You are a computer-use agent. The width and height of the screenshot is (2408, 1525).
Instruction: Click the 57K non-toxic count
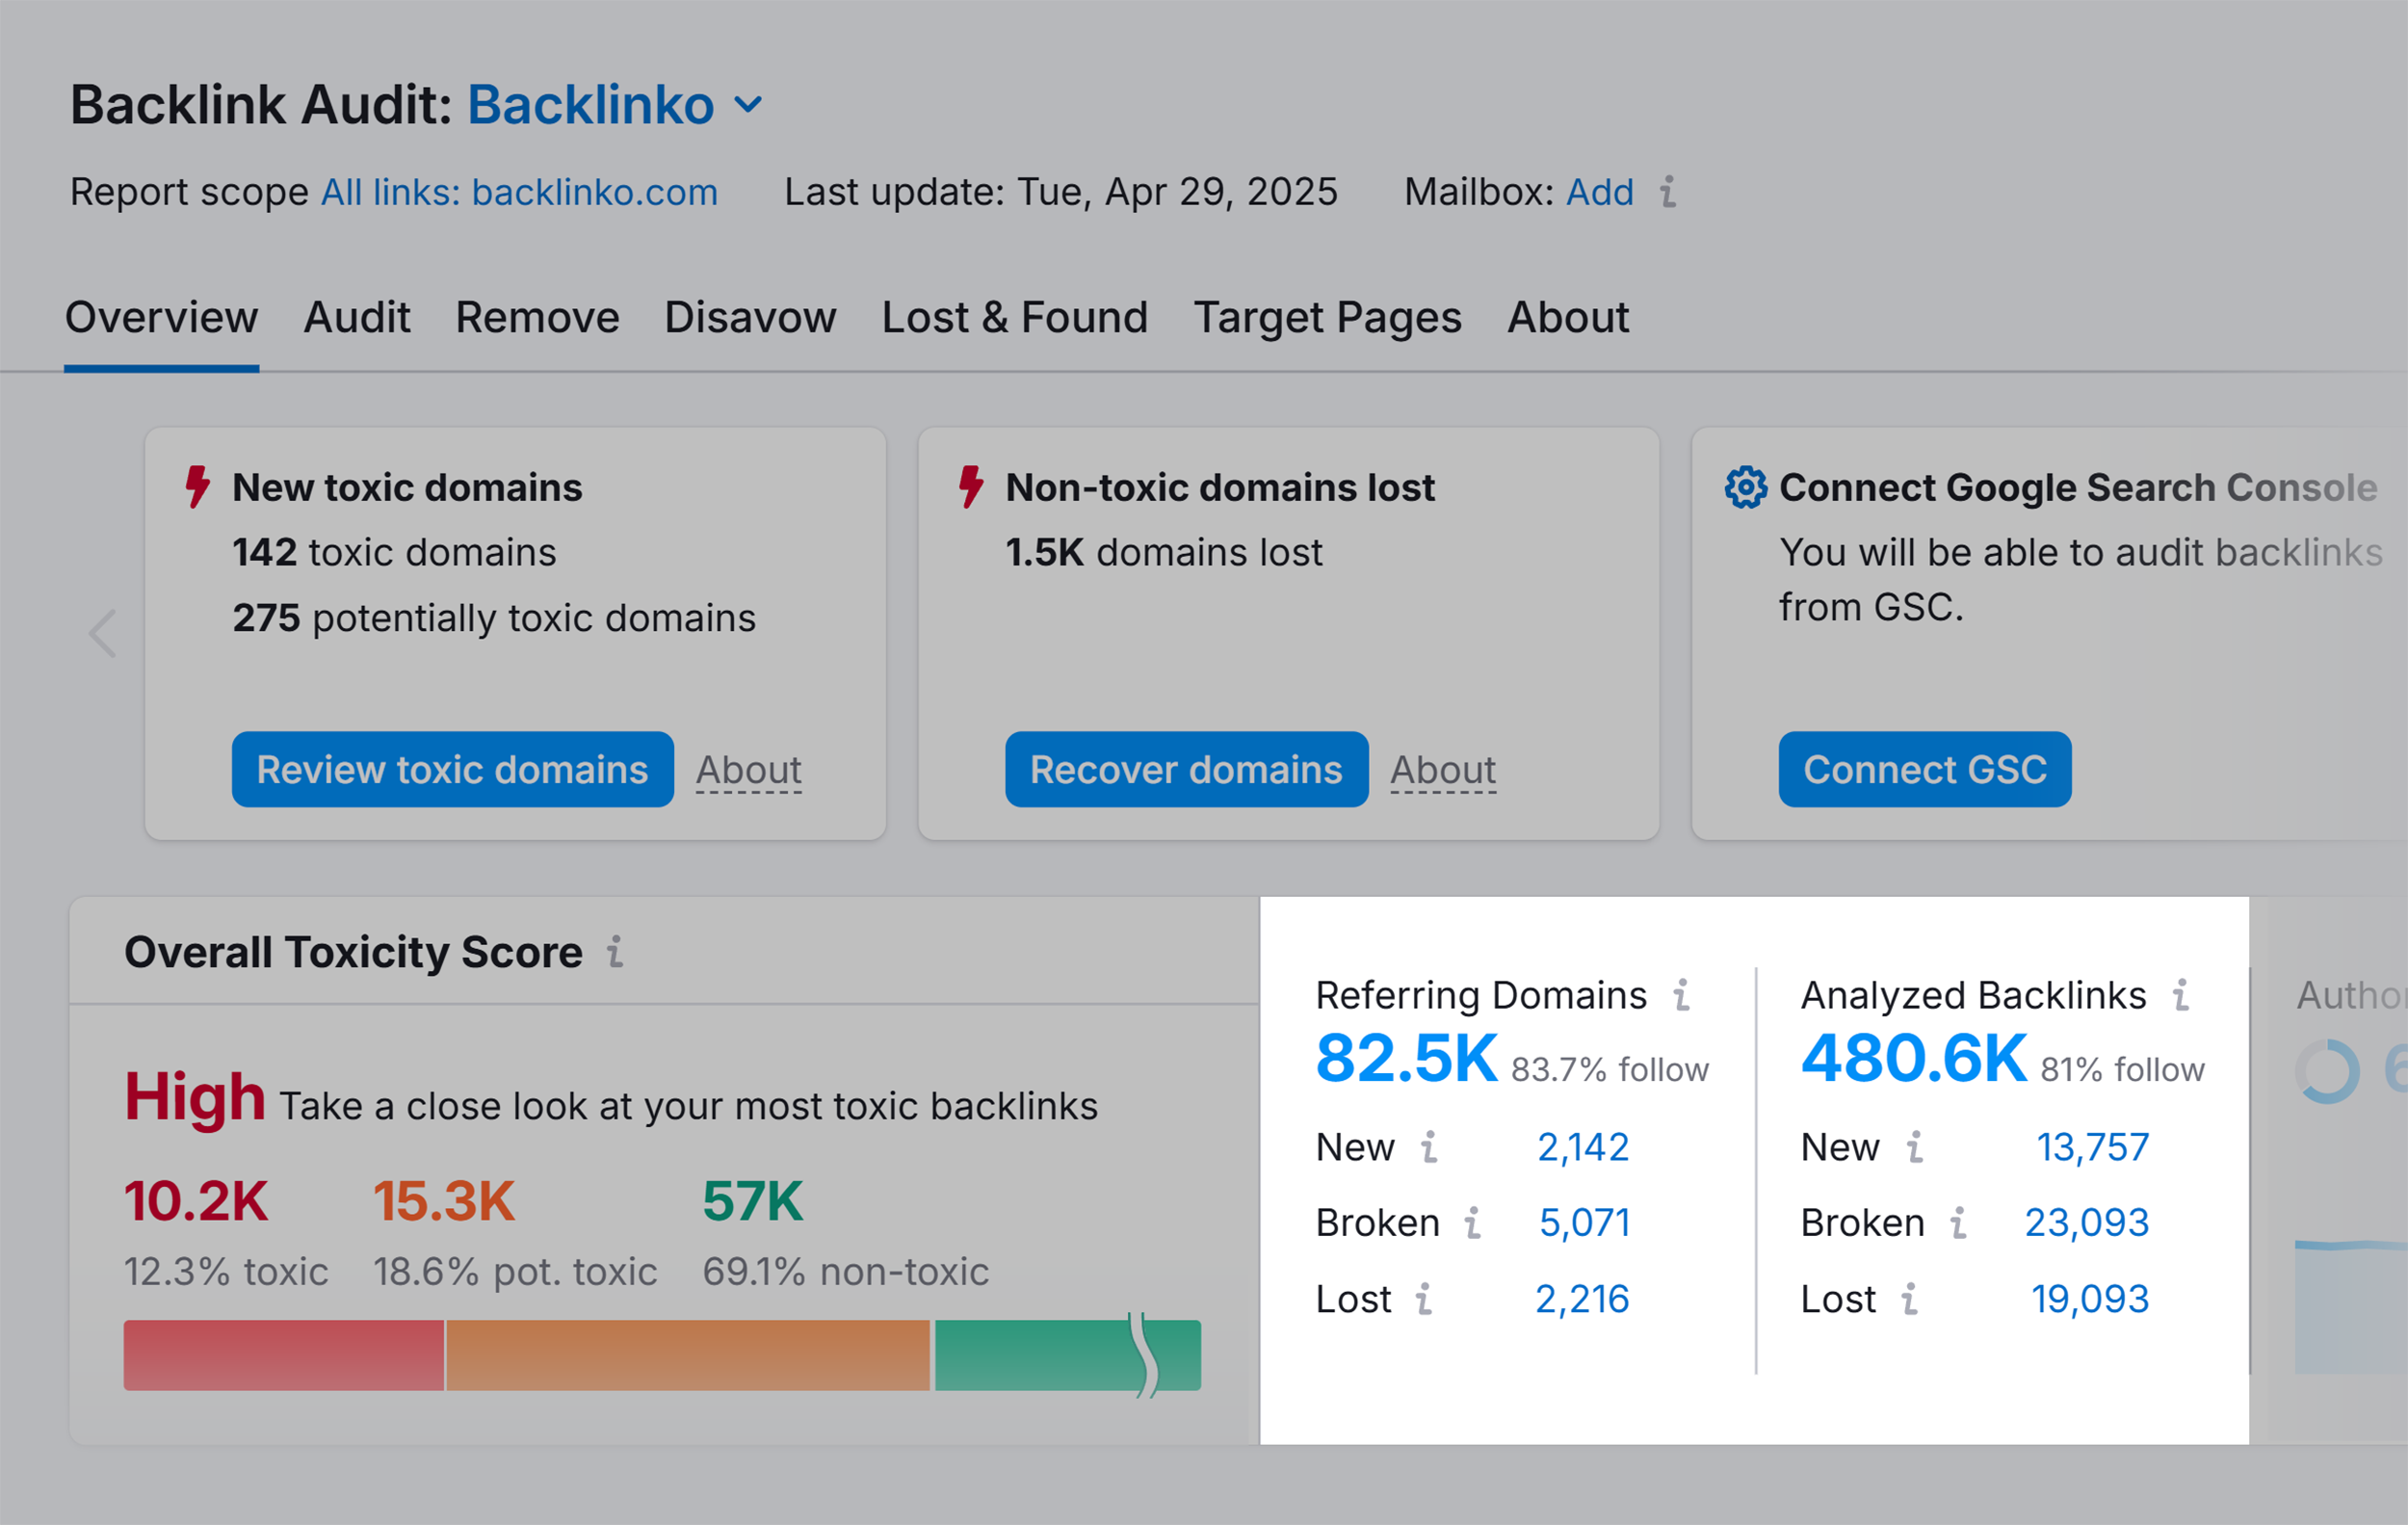(753, 1201)
